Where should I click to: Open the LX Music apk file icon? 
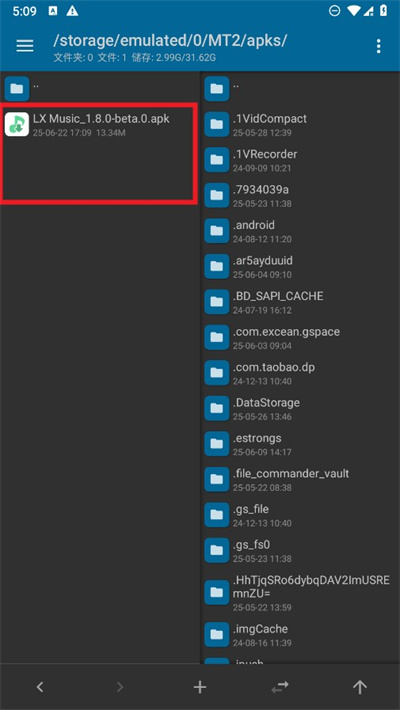pyautogui.click(x=17, y=124)
